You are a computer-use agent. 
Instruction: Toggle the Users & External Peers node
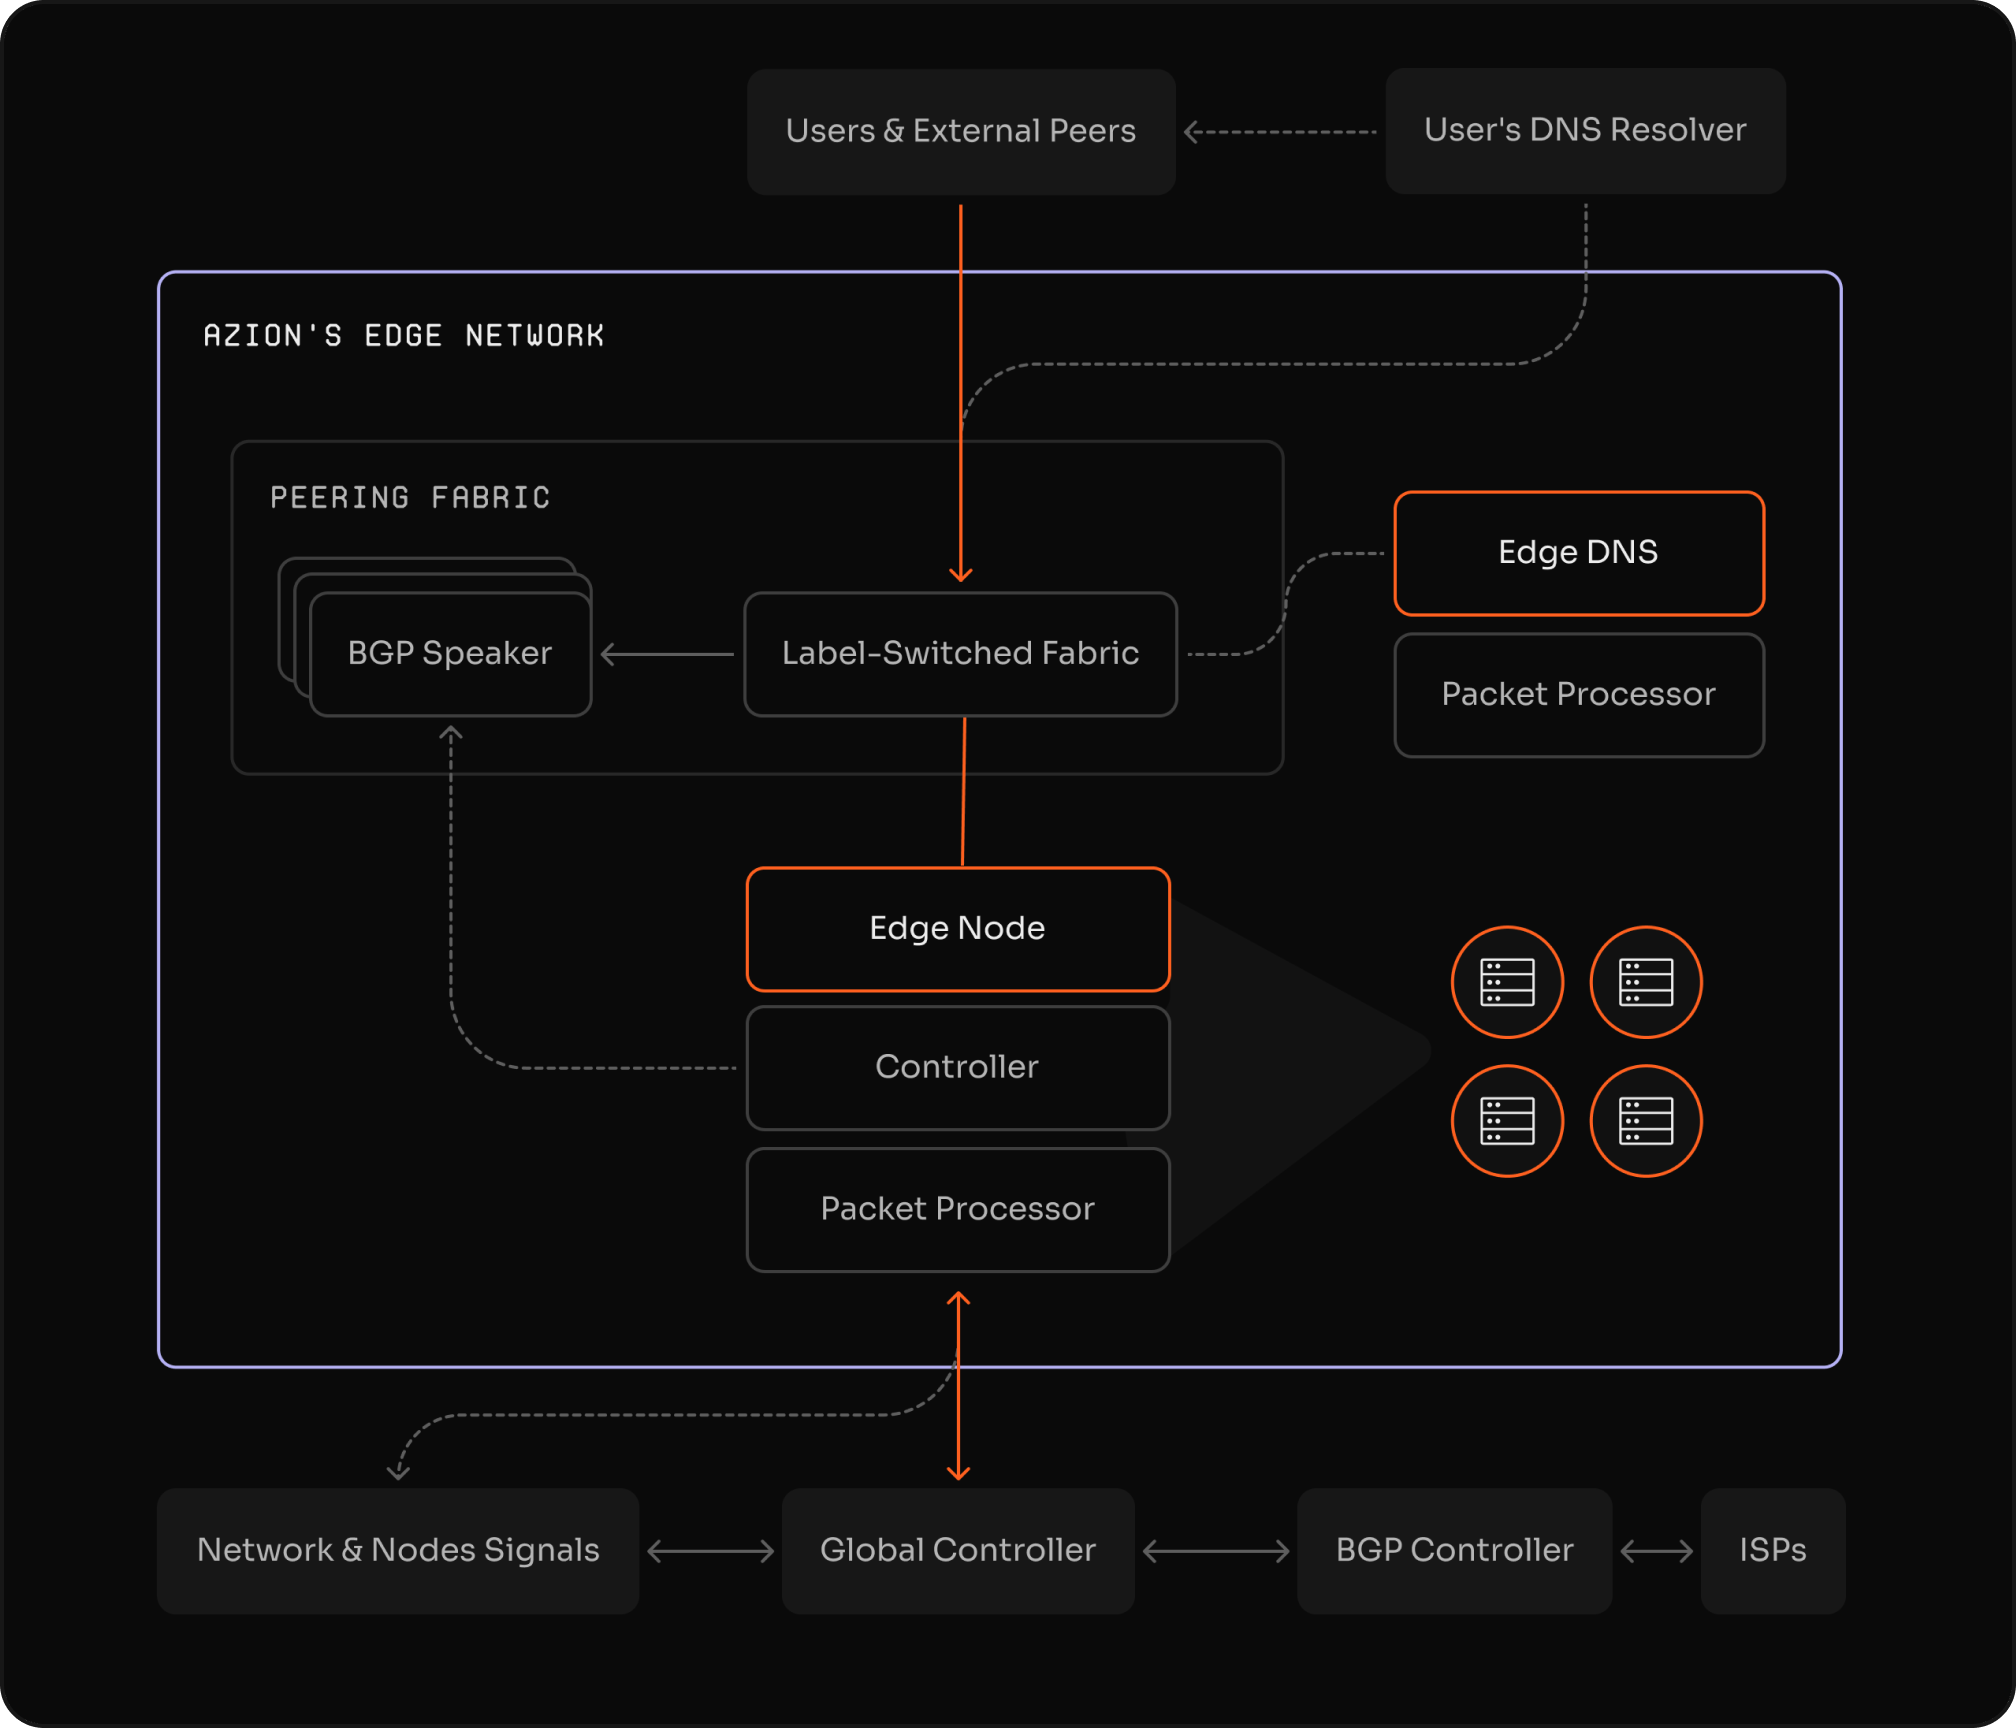[x=961, y=130]
